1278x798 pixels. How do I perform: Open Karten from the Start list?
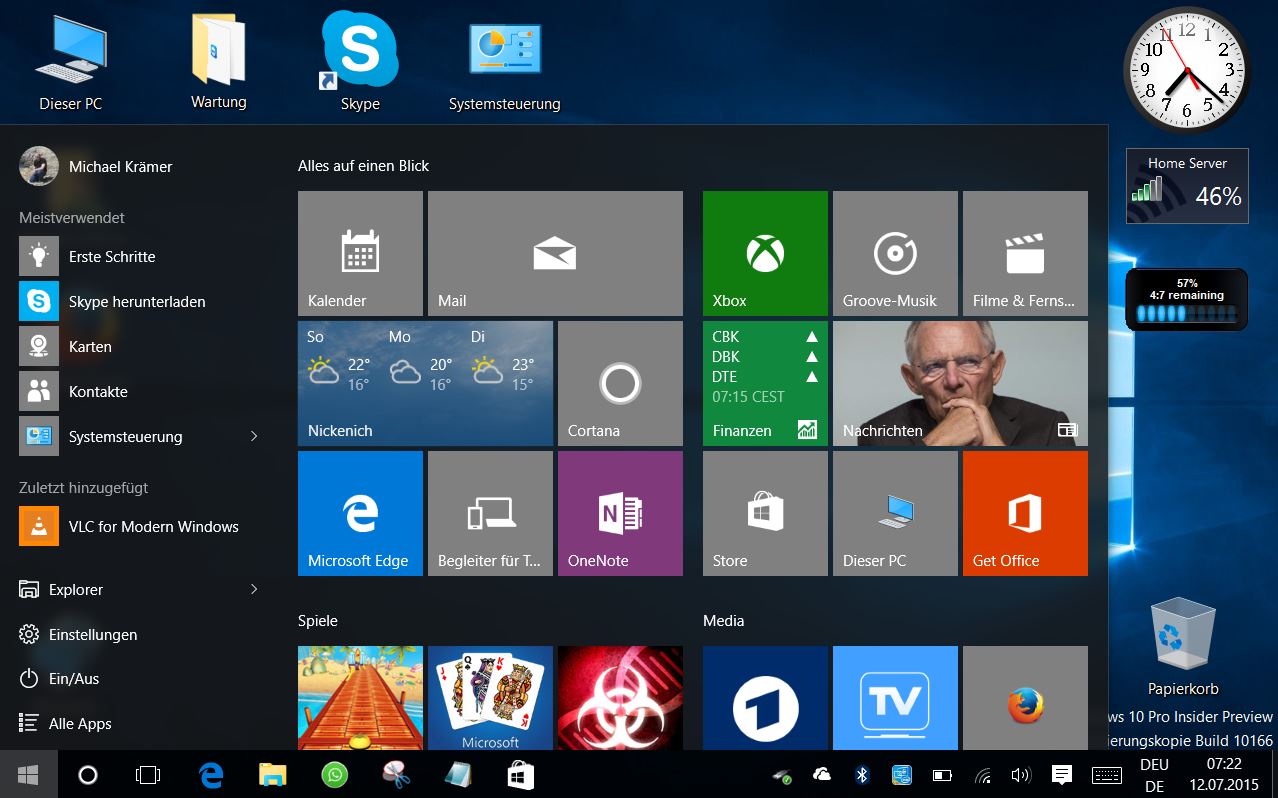point(140,346)
